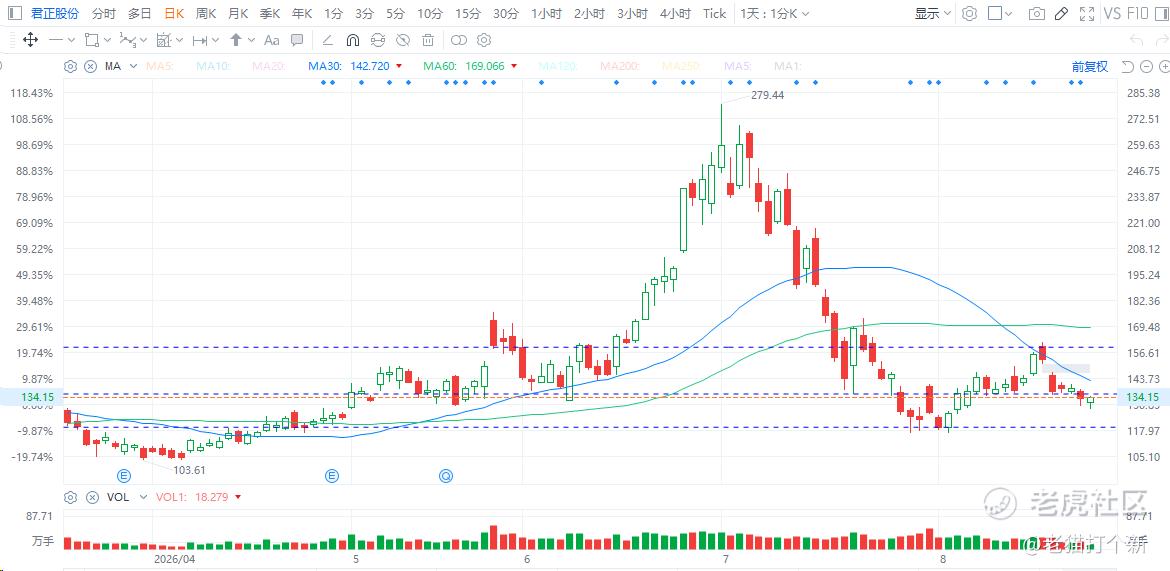This screenshot has height=571, width=1170.
Task: Select the line drawing tool
Action: click(56, 40)
